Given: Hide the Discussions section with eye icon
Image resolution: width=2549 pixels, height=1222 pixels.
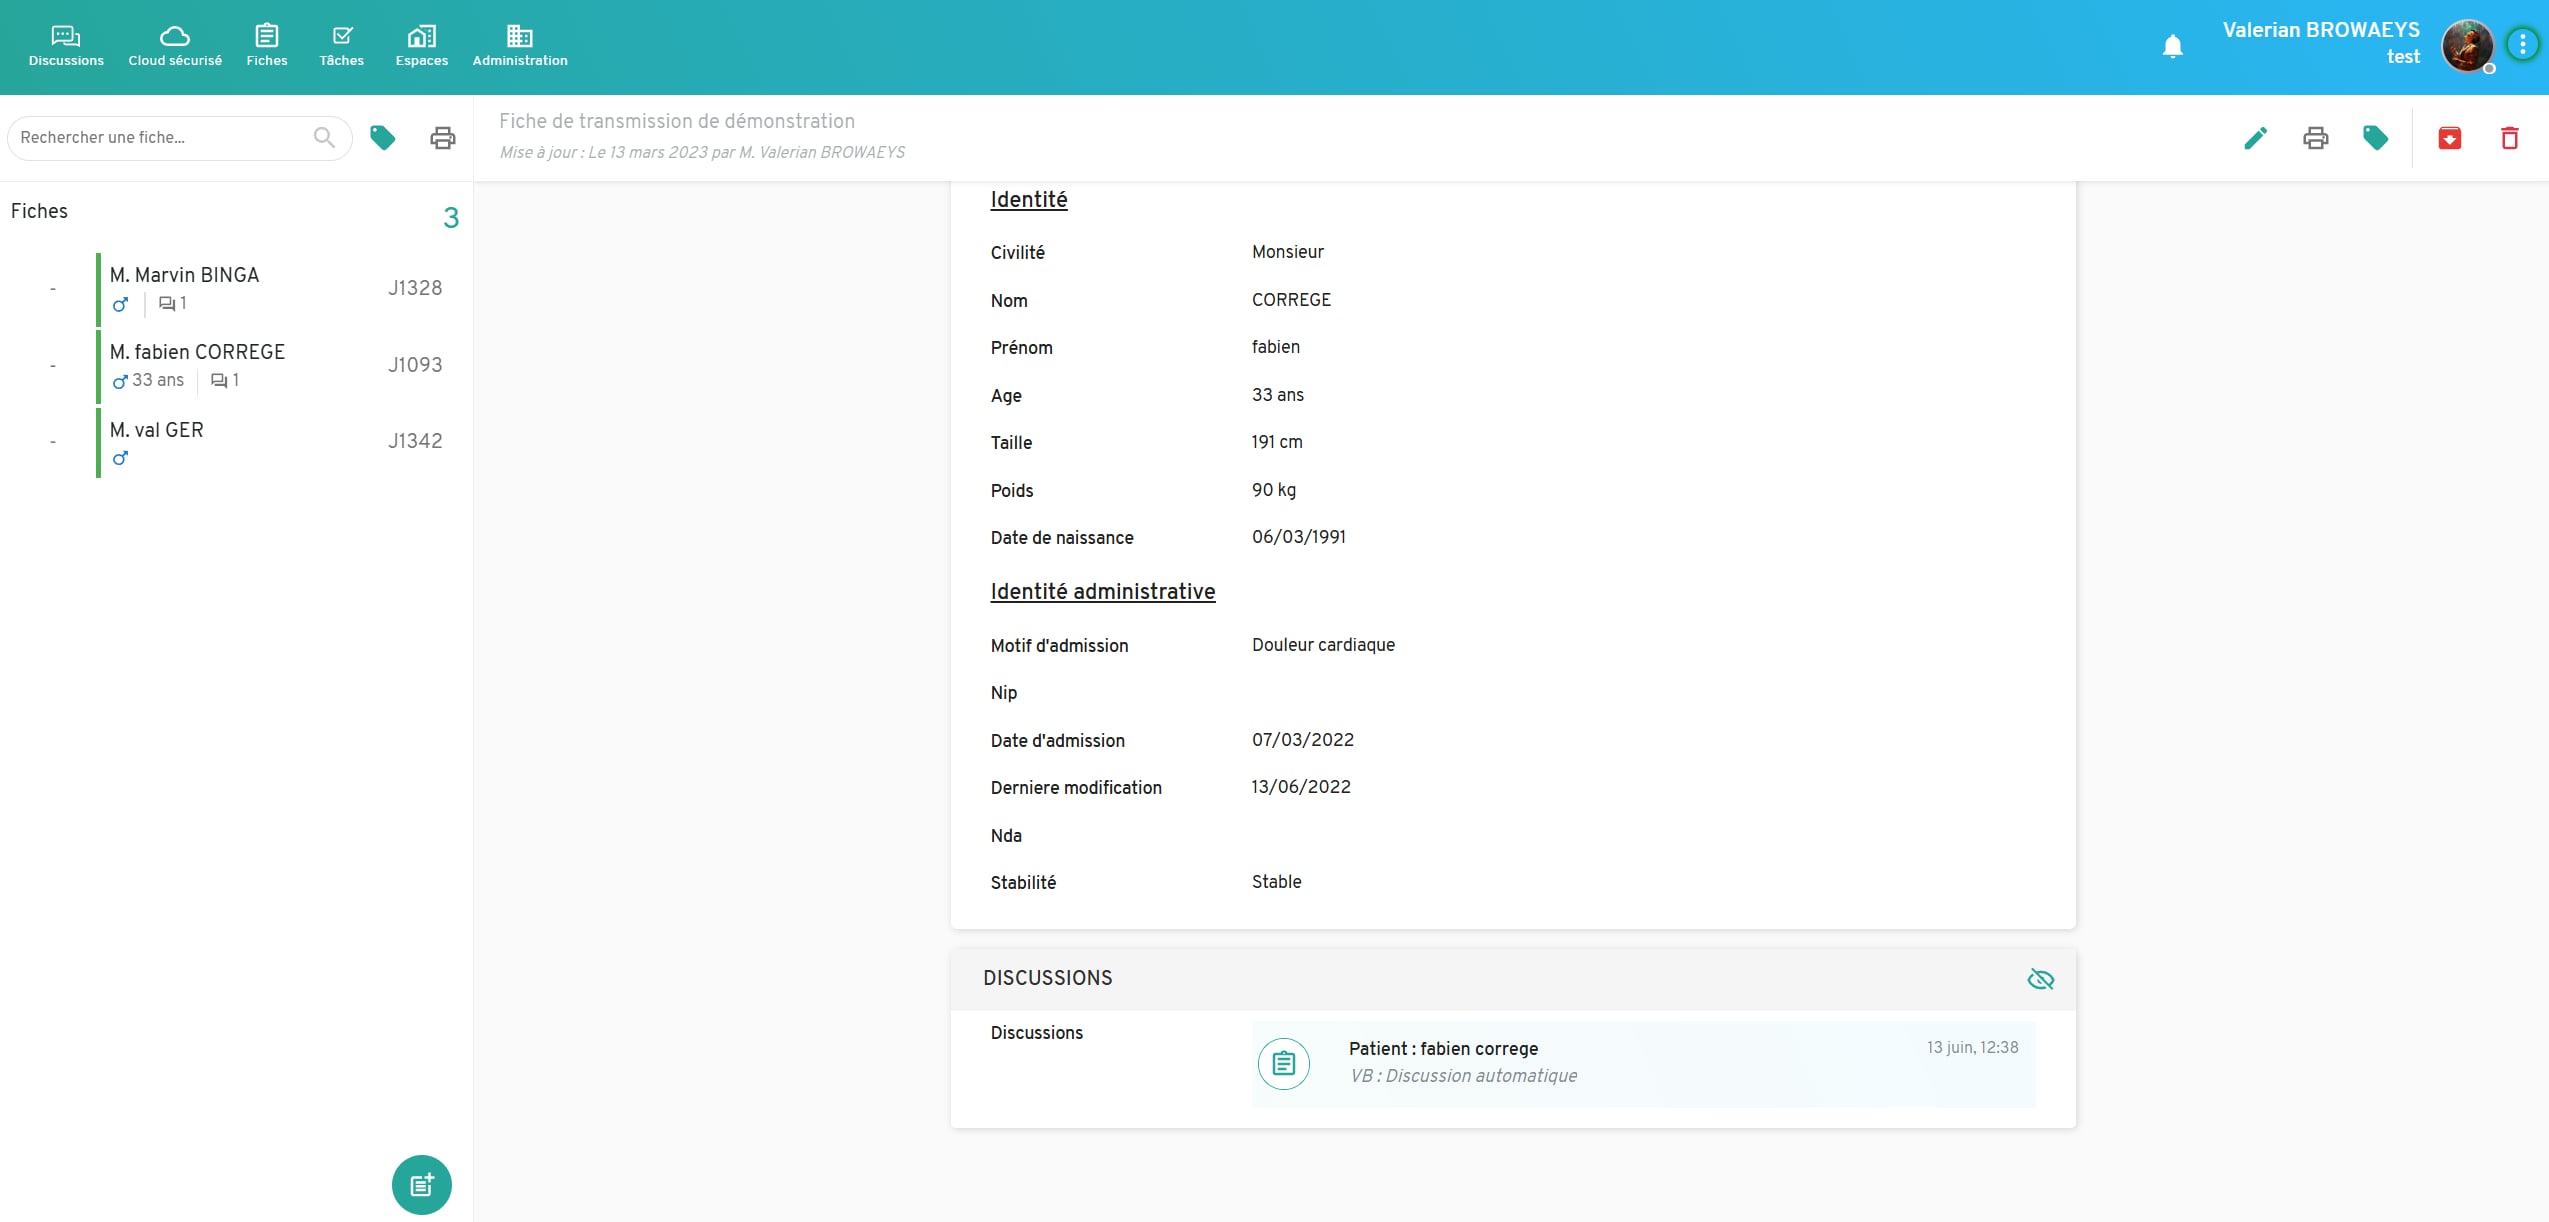Looking at the screenshot, I should [x=2040, y=979].
